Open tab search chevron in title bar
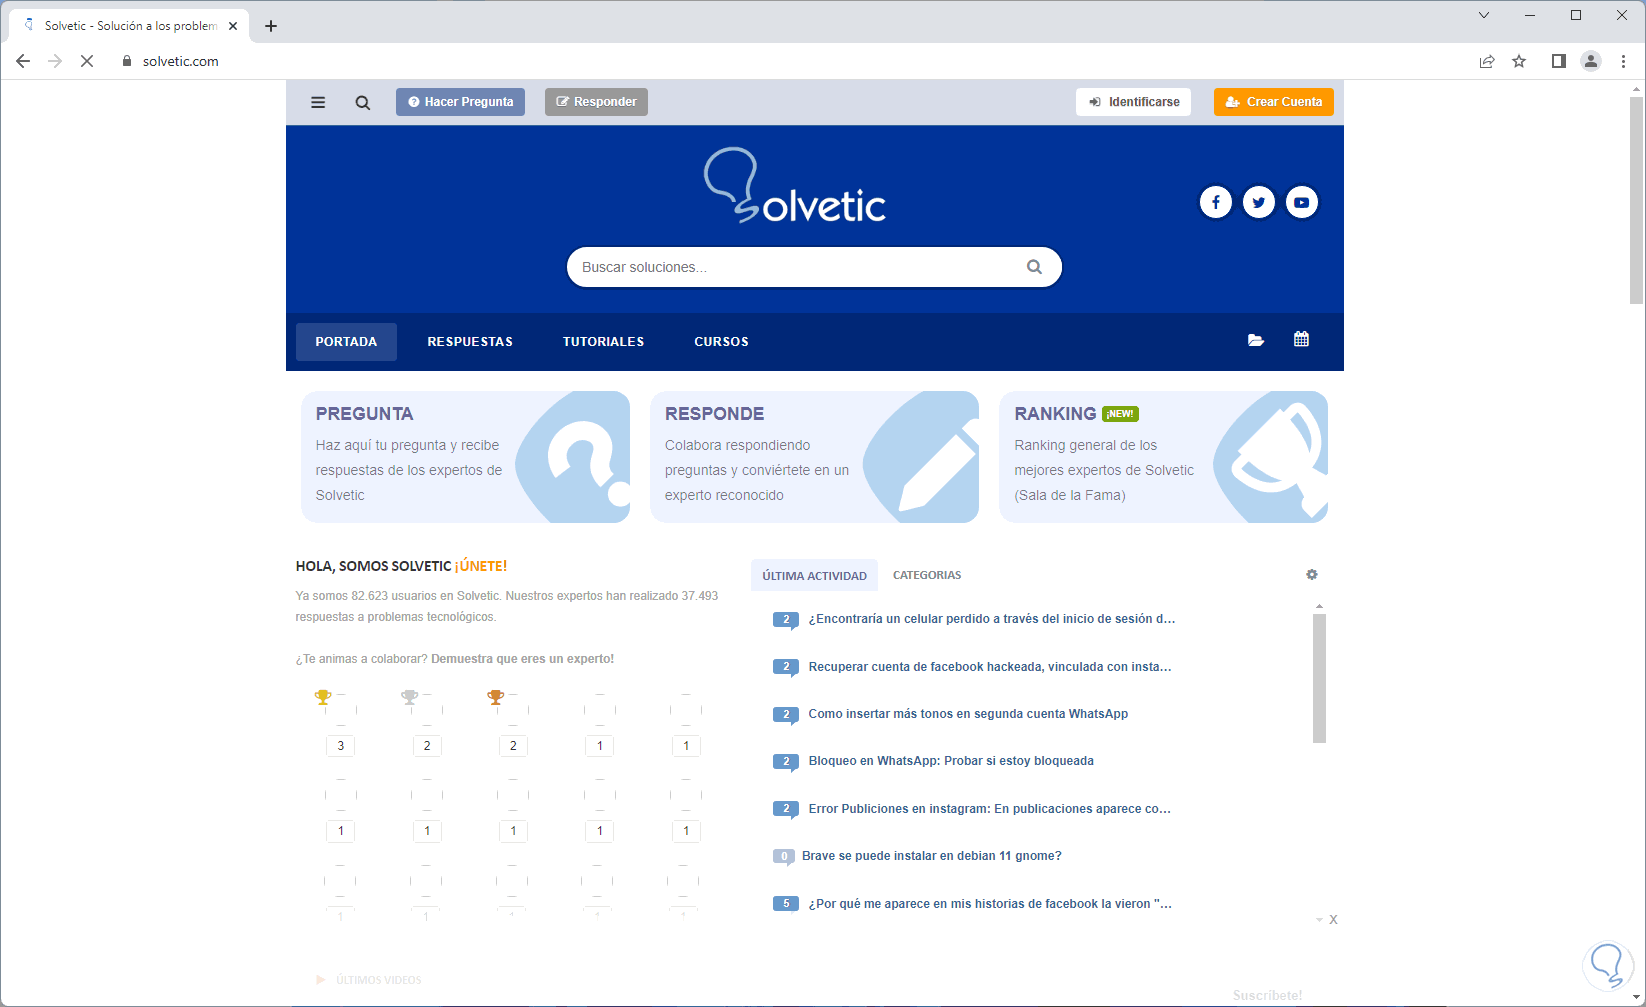Viewport: 1646px width, 1007px height. [1484, 15]
